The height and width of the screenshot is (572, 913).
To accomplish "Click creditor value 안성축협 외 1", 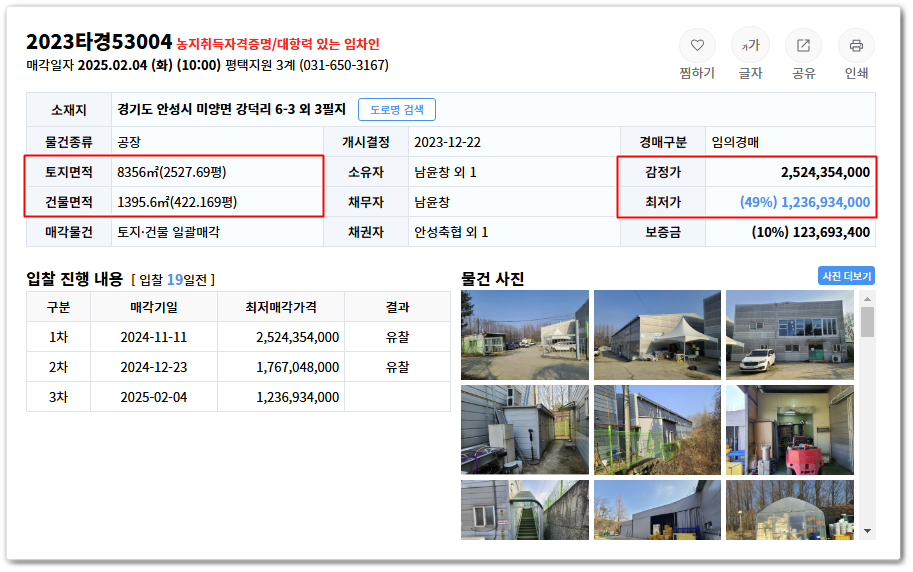I will click(x=451, y=232).
